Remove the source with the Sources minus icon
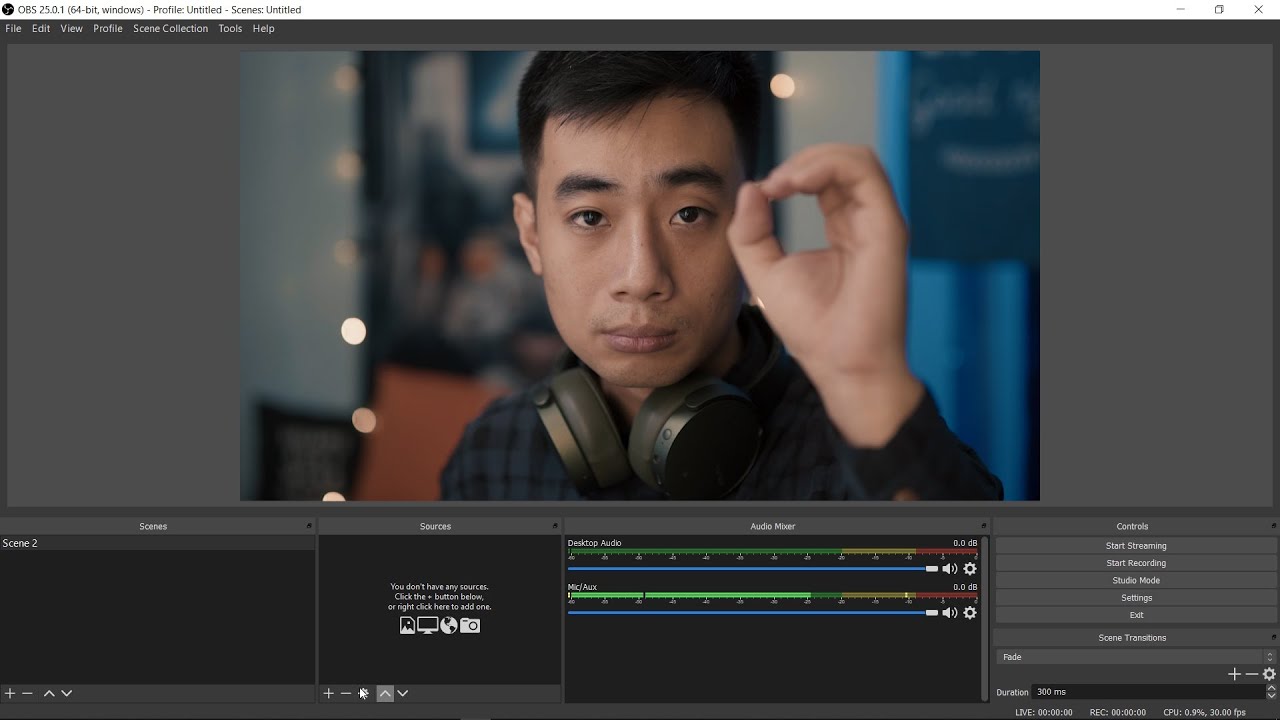The height and width of the screenshot is (720, 1280). pyautogui.click(x=346, y=693)
